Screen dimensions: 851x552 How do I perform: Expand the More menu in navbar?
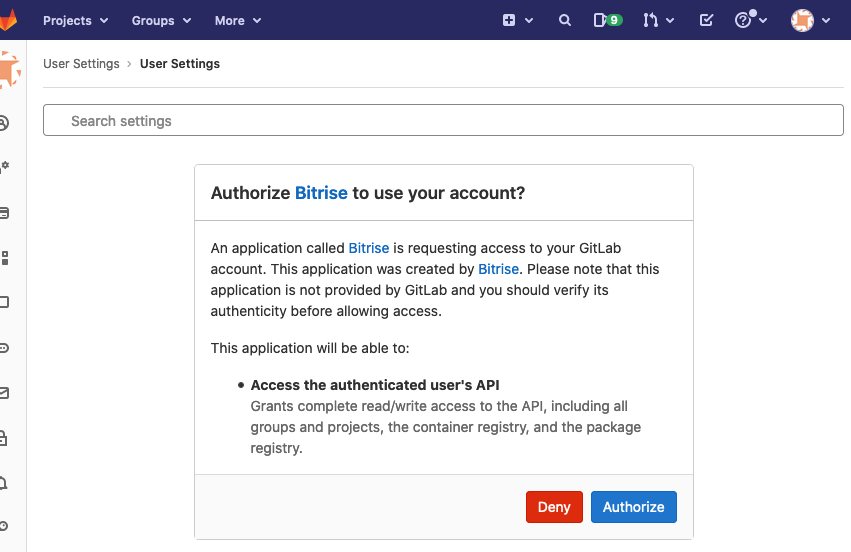238,21
